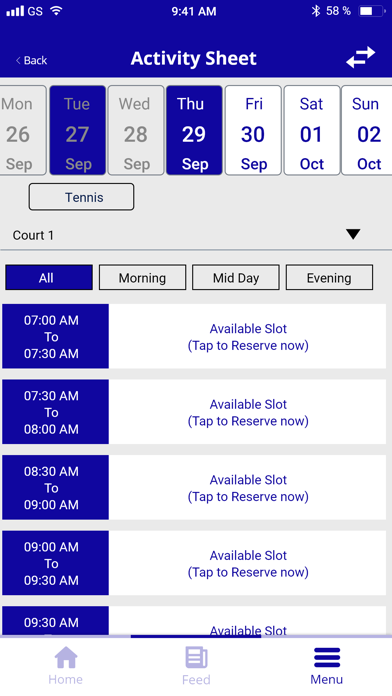Image resolution: width=392 pixels, height=696 pixels.
Task: Reserve the 07:00 AM available slot
Action: (x=248, y=336)
